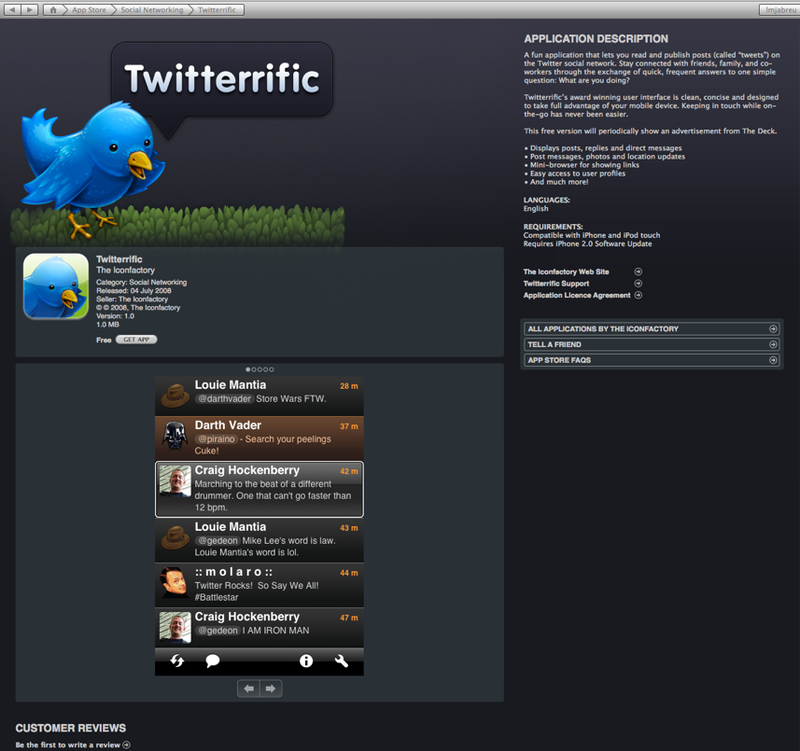
Task: Click the 'CUSTOMER REVIEWS' heading
Action: (70, 728)
